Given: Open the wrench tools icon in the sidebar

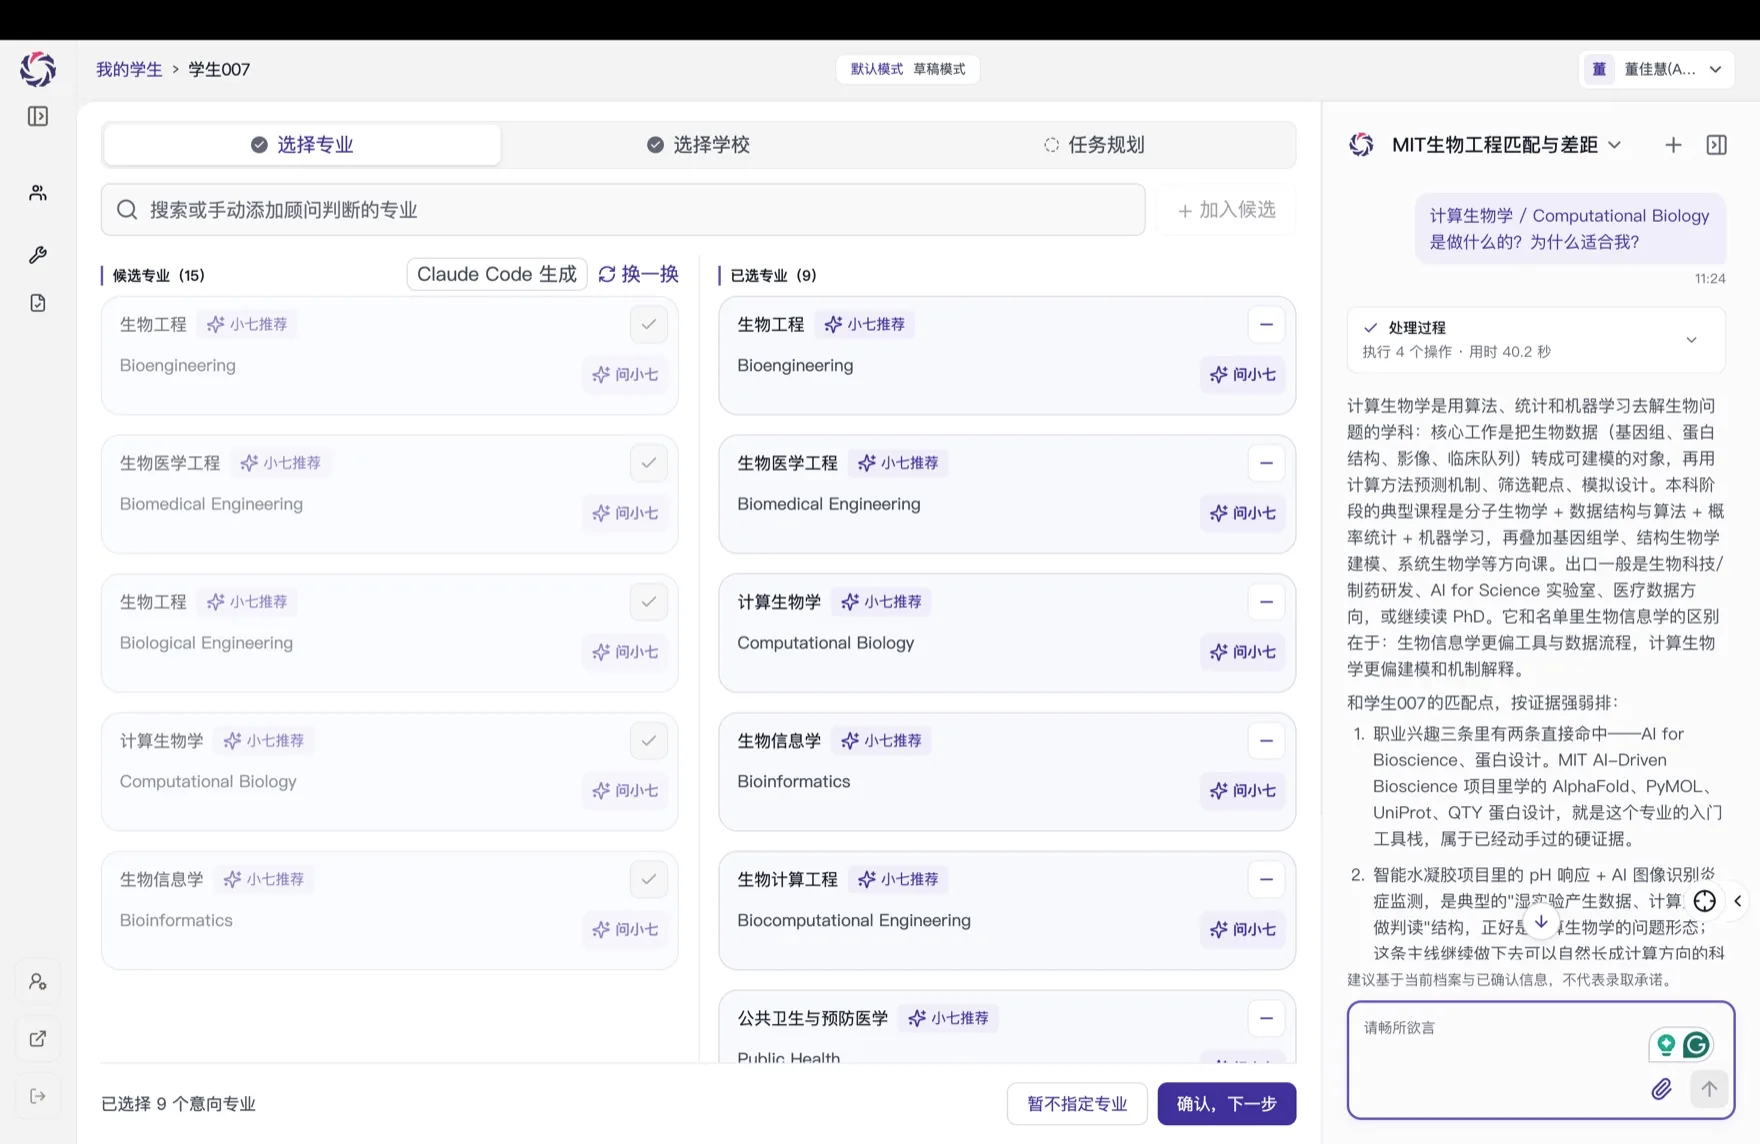Looking at the screenshot, I should coord(38,255).
